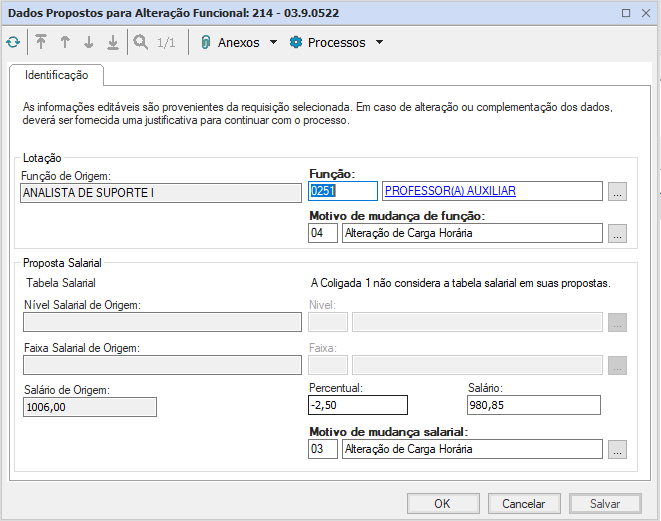Click the next record down arrow

[x=89, y=43]
